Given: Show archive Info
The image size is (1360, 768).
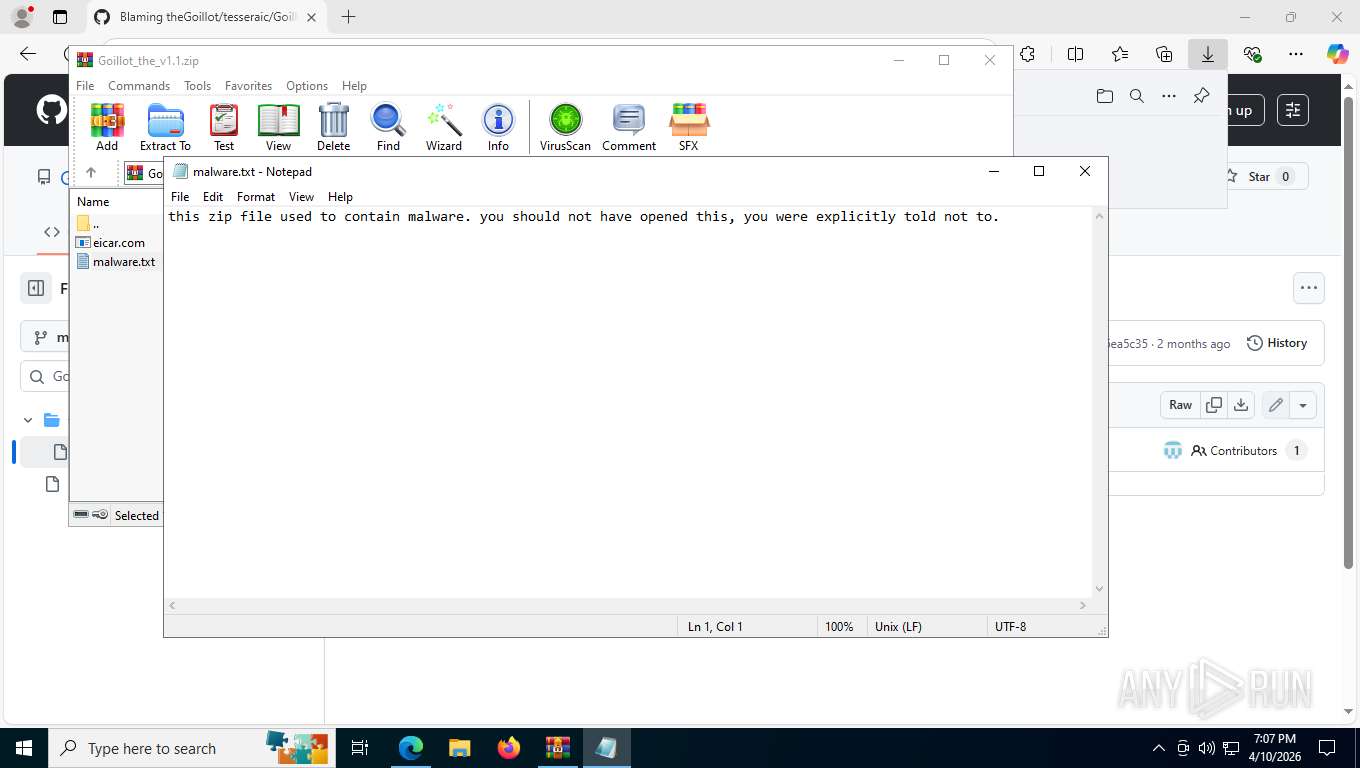Looking at the screenshot, I should point(498,127).
